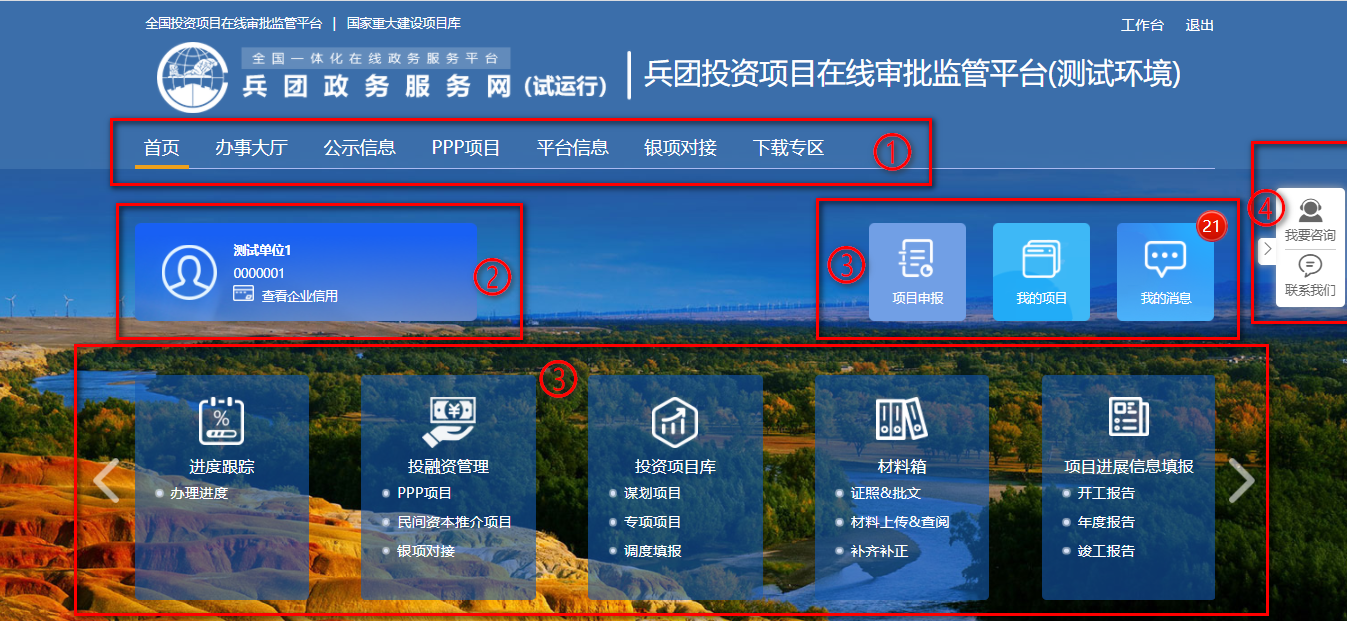Click the 查看企业信用 link
This screenshot has height=621, width=1347.
(299, 296)
